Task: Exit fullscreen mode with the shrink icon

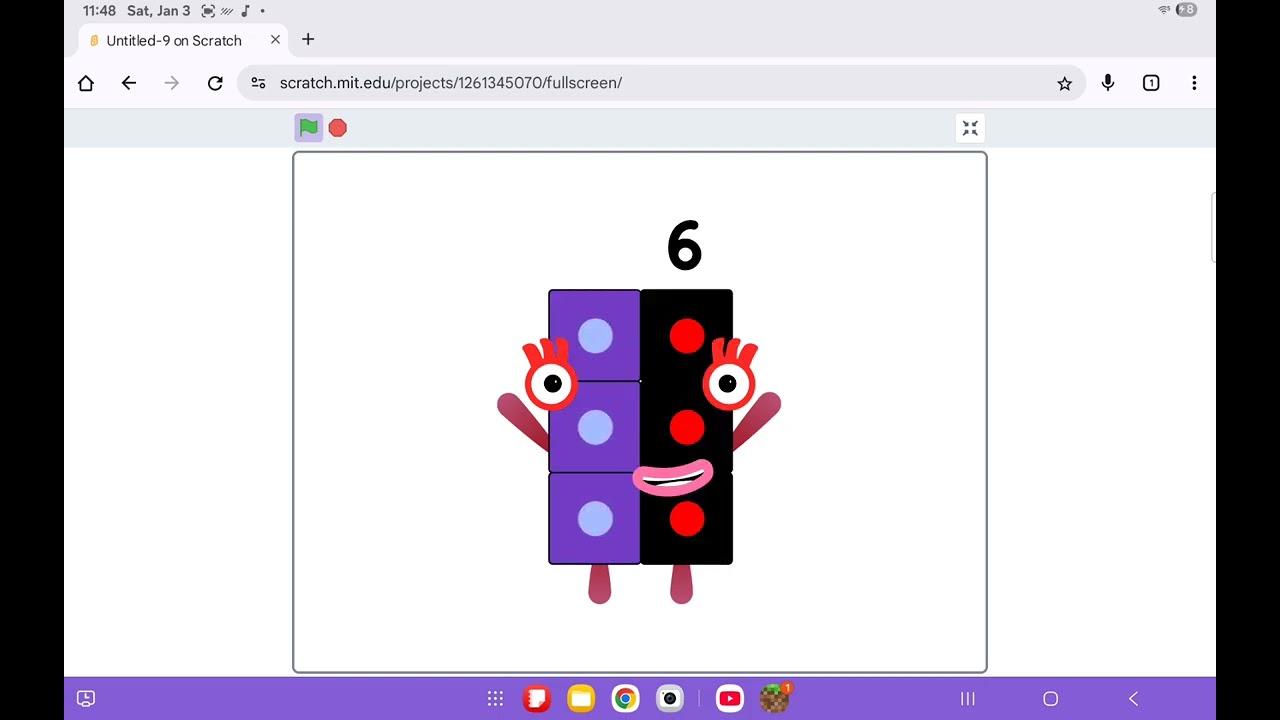Action: [970, 128]
